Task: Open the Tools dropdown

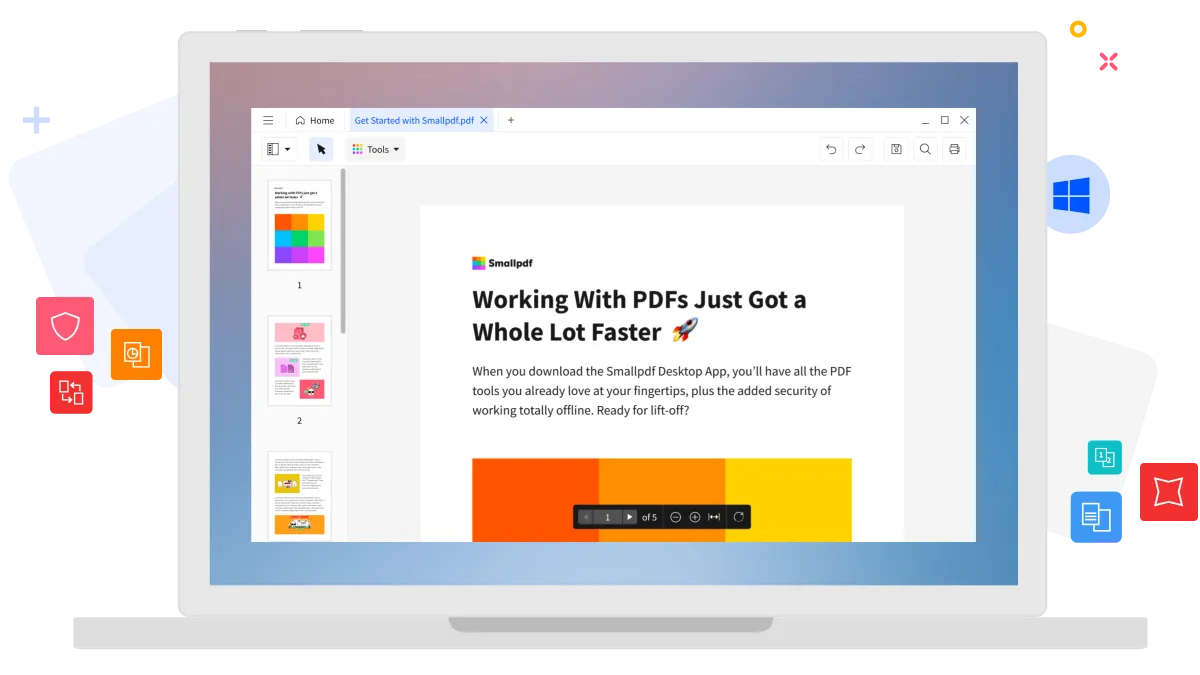Action: pos(375,148)
